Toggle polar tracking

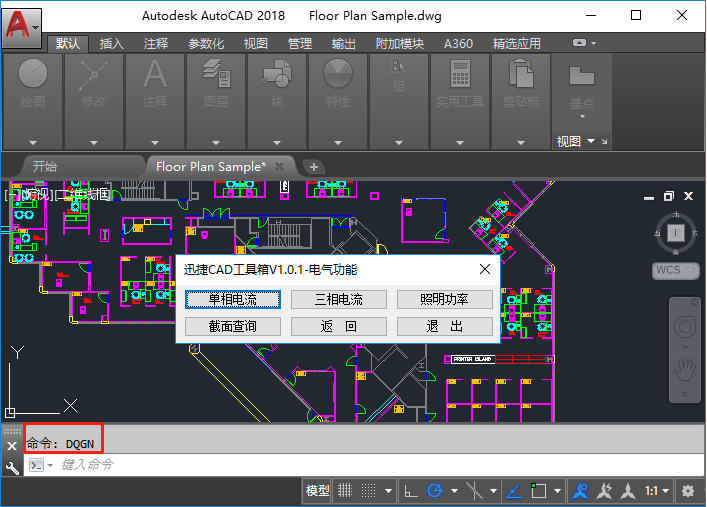(x=435, y=491)
